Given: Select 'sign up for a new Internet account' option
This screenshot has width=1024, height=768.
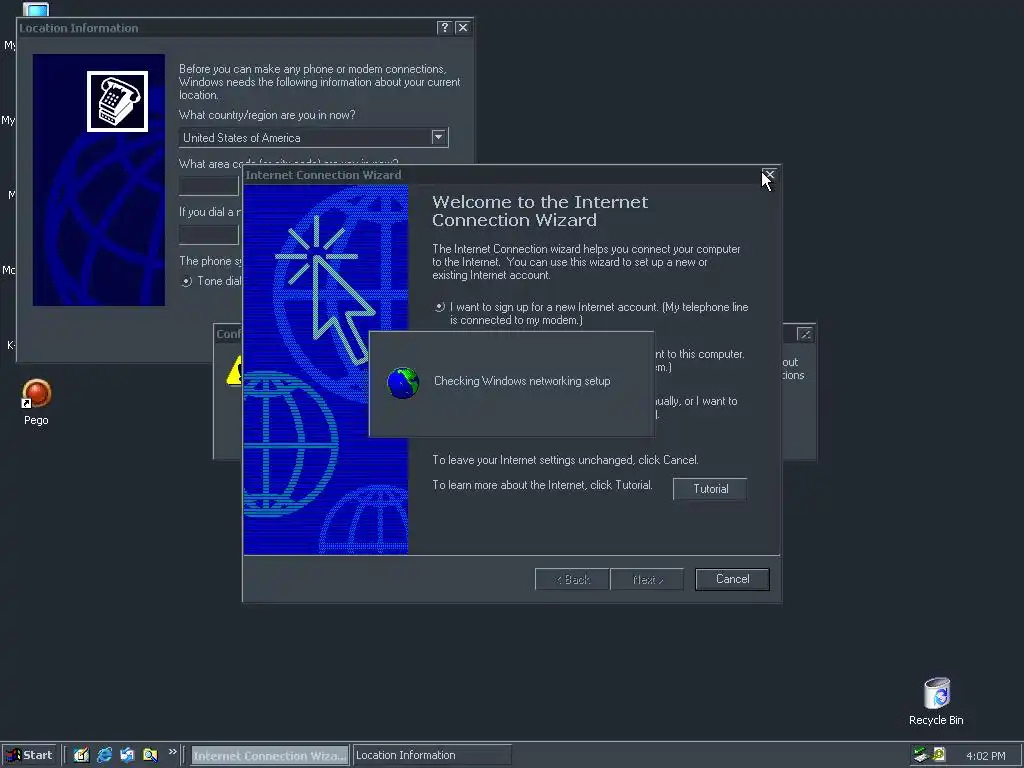Looking at the screenshot, I should (440, 307).
